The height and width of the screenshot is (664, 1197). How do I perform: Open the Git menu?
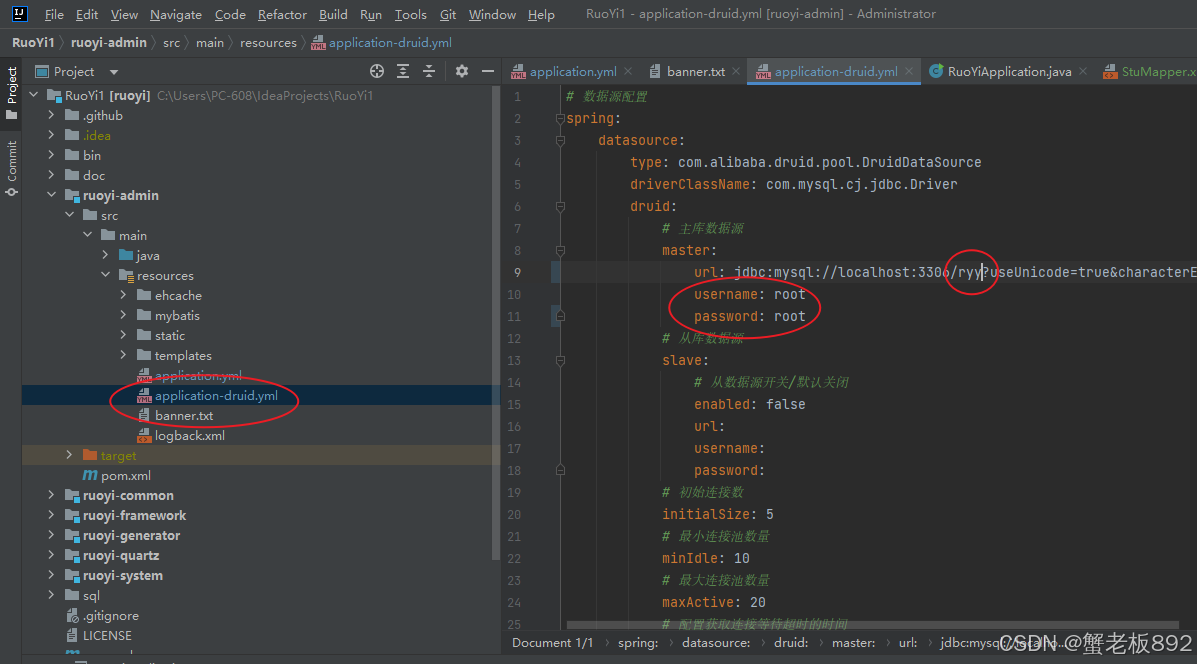[448, 15]
